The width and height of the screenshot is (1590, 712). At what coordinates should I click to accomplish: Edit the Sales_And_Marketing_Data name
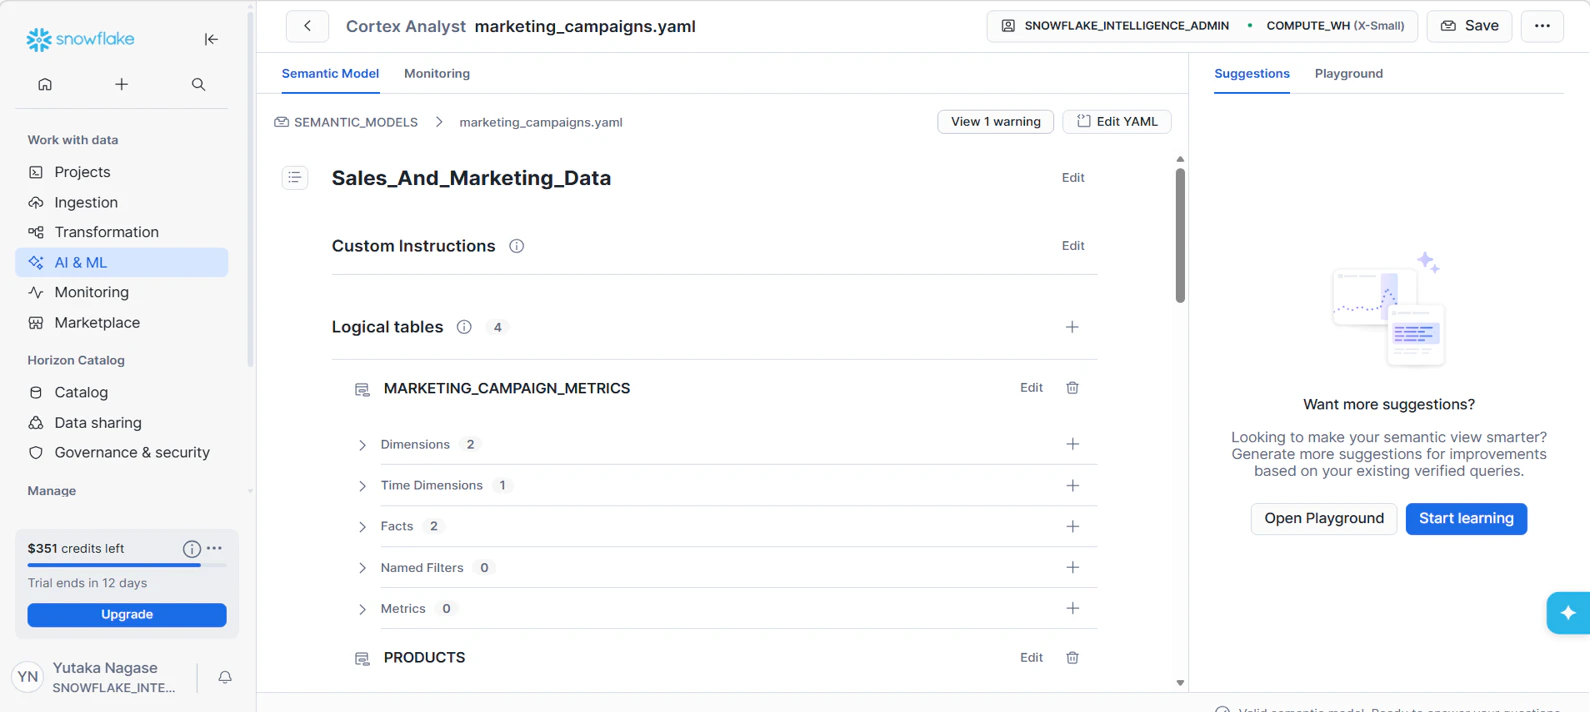point(1073,178)
